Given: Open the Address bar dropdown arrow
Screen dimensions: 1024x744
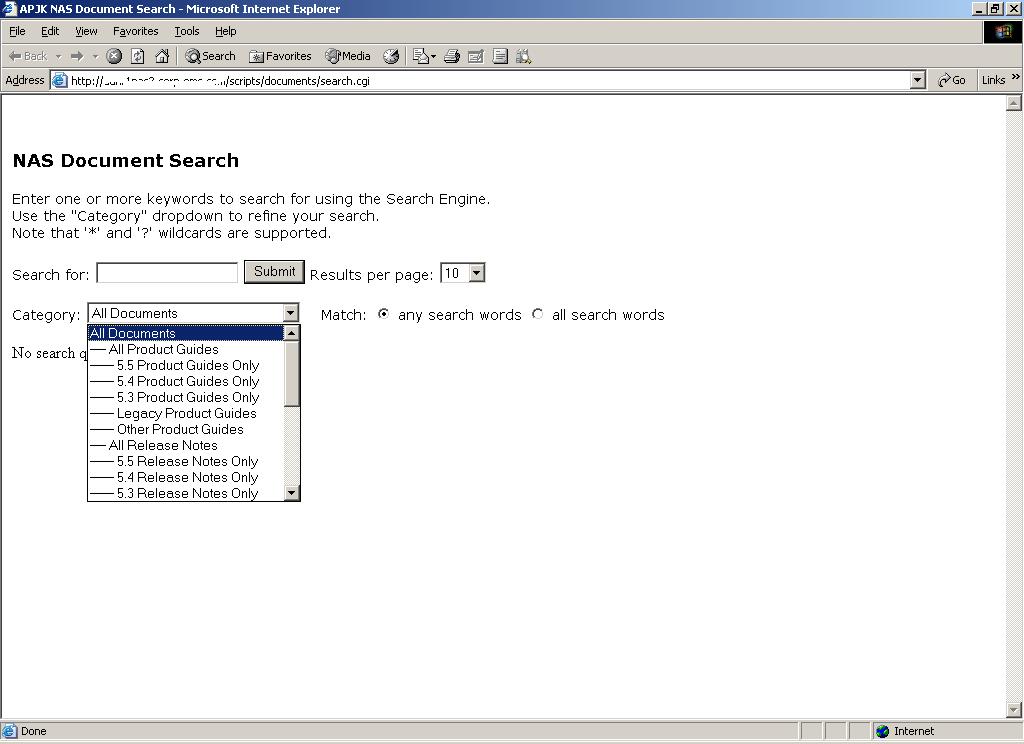Looking at the screenshot, I should pos(918,80).
